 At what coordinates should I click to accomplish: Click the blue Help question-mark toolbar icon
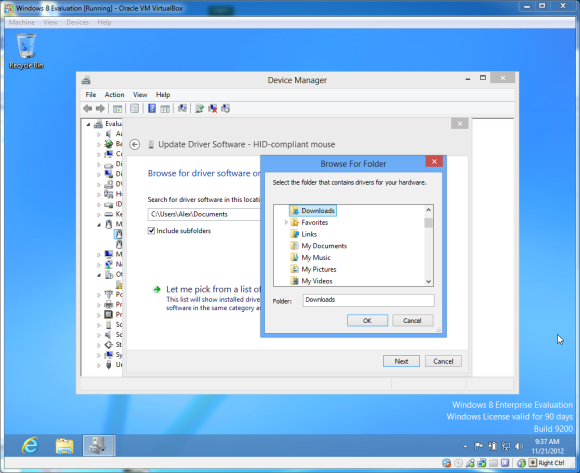tap(152, 108)
